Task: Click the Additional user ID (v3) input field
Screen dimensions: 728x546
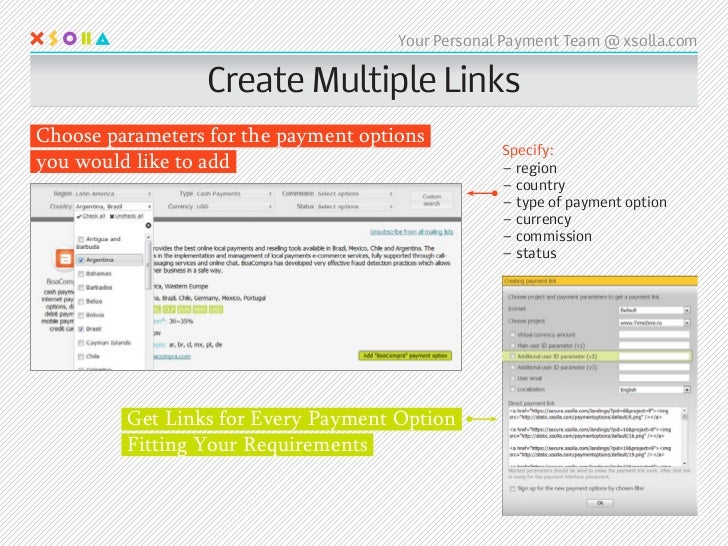Action: pos(655,367)
